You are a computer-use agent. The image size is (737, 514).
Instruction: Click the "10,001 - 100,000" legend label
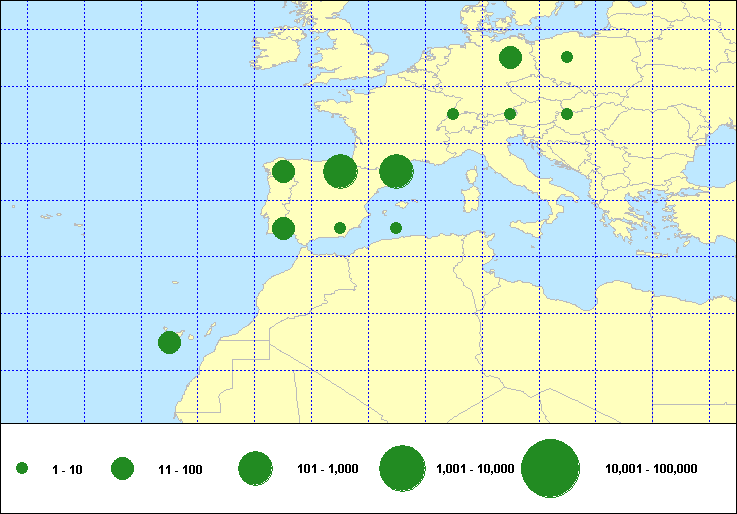(x=651, y=469)
